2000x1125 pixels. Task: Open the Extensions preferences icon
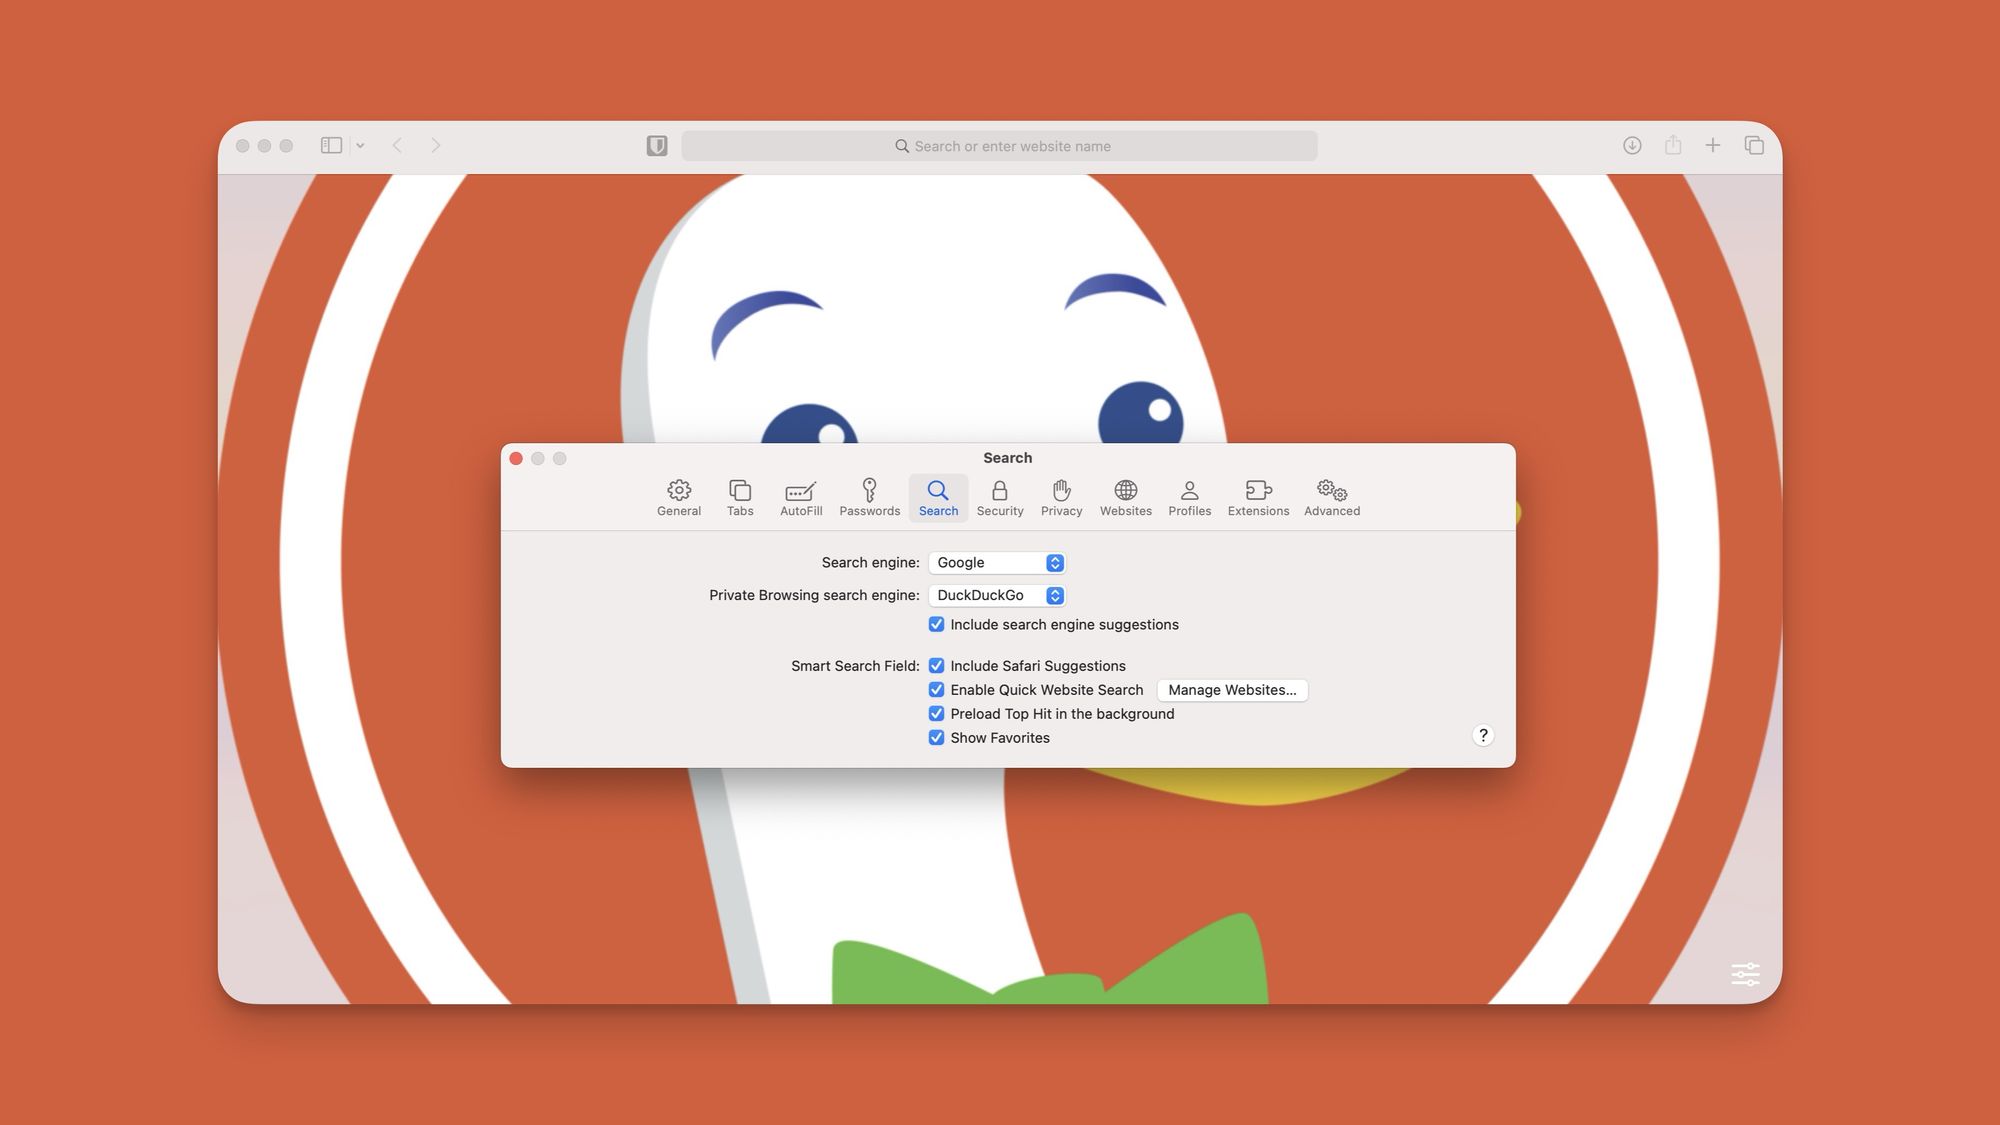pyautogui.click(x=1258, y=497)
